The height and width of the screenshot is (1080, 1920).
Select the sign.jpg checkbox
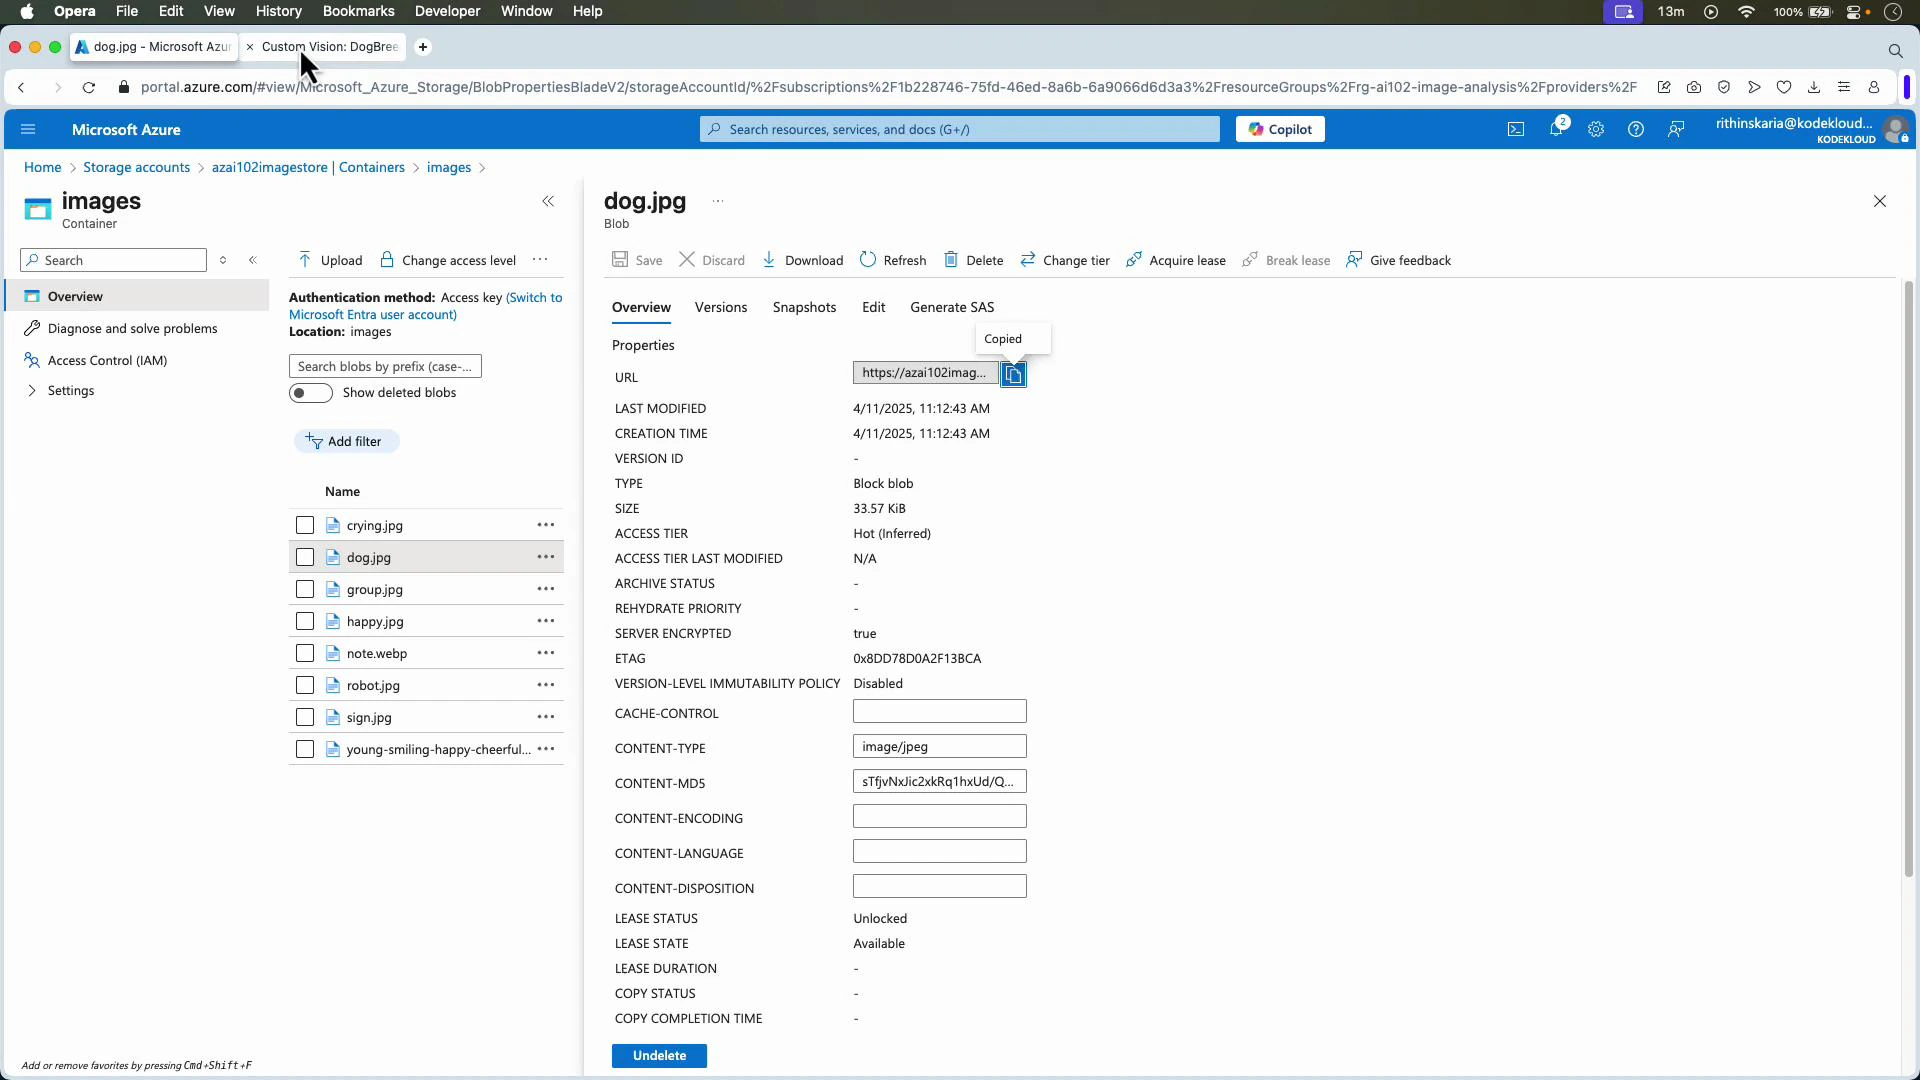coord(305,717)
